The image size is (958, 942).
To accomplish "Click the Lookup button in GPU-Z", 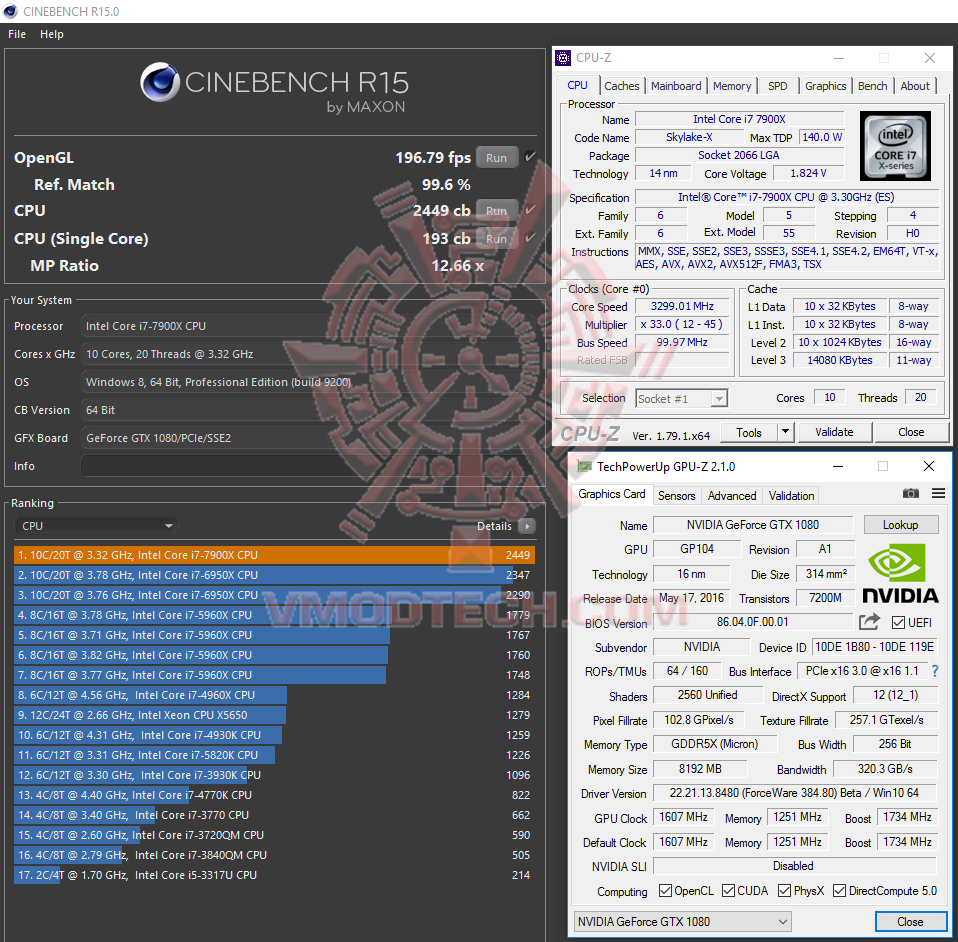I will click(900, 524).
